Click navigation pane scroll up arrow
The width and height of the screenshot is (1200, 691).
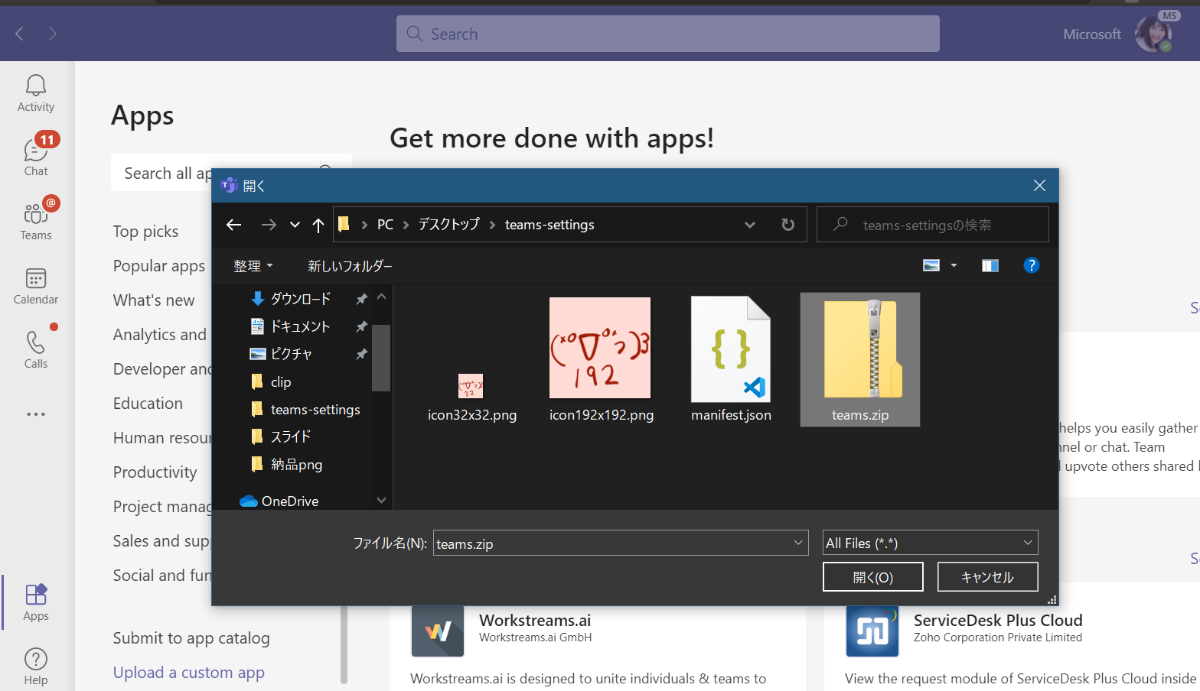click(381, 297)
